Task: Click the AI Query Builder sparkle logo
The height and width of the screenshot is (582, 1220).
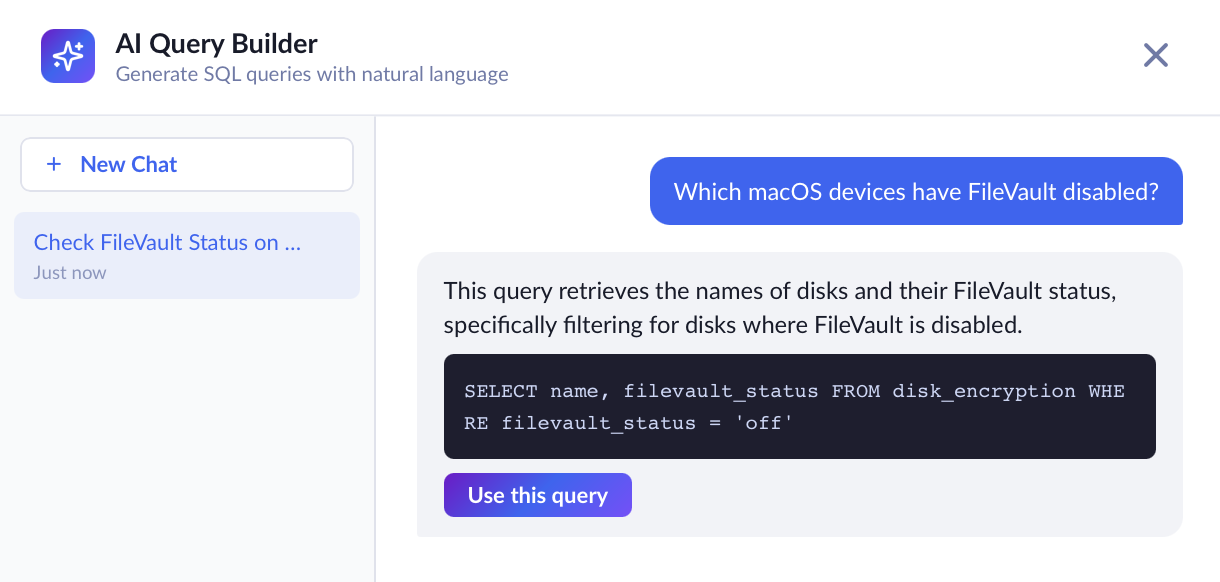Action: pyautogui.click(x=68, y=56)
